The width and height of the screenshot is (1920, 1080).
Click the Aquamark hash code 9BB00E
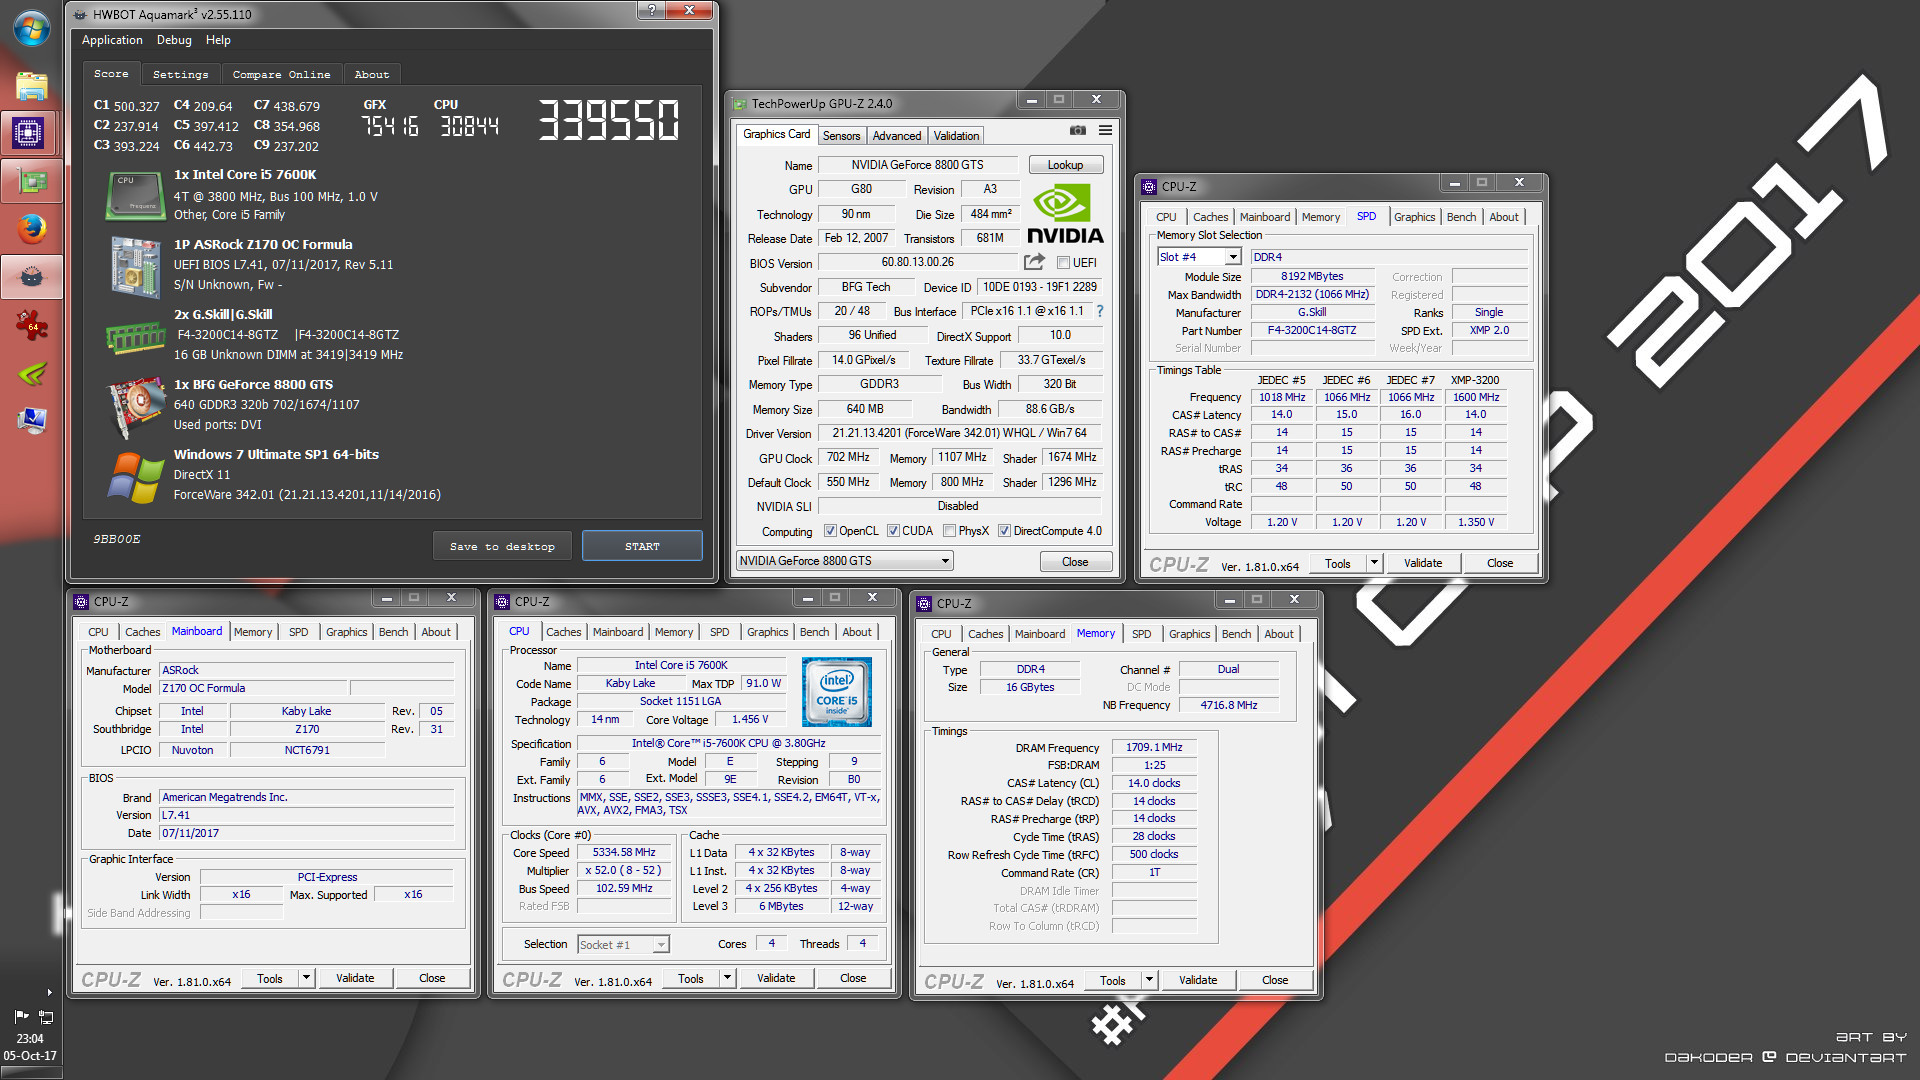click(x=116, y=539)
